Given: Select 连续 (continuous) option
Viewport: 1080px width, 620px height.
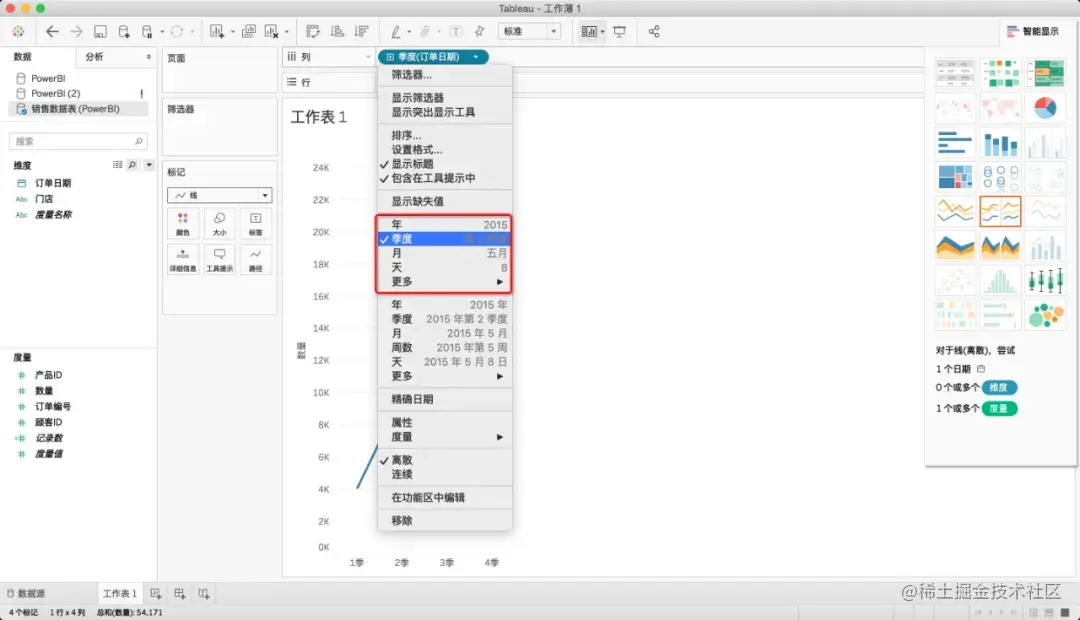Looking at the screenshot, I should click(445, 474).
